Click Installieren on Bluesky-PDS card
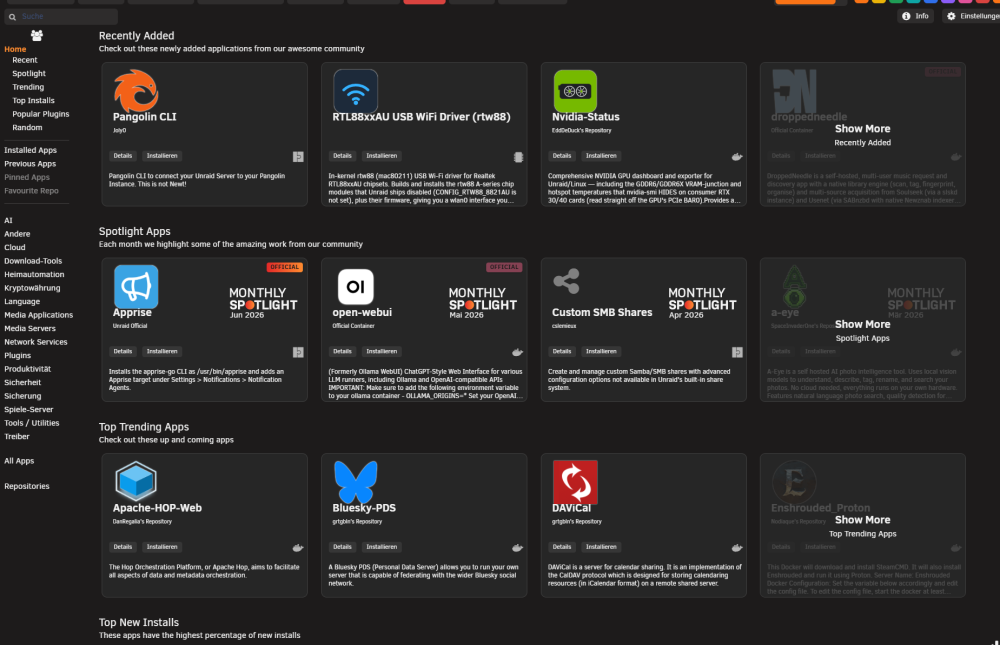 (x=381, y=547)
